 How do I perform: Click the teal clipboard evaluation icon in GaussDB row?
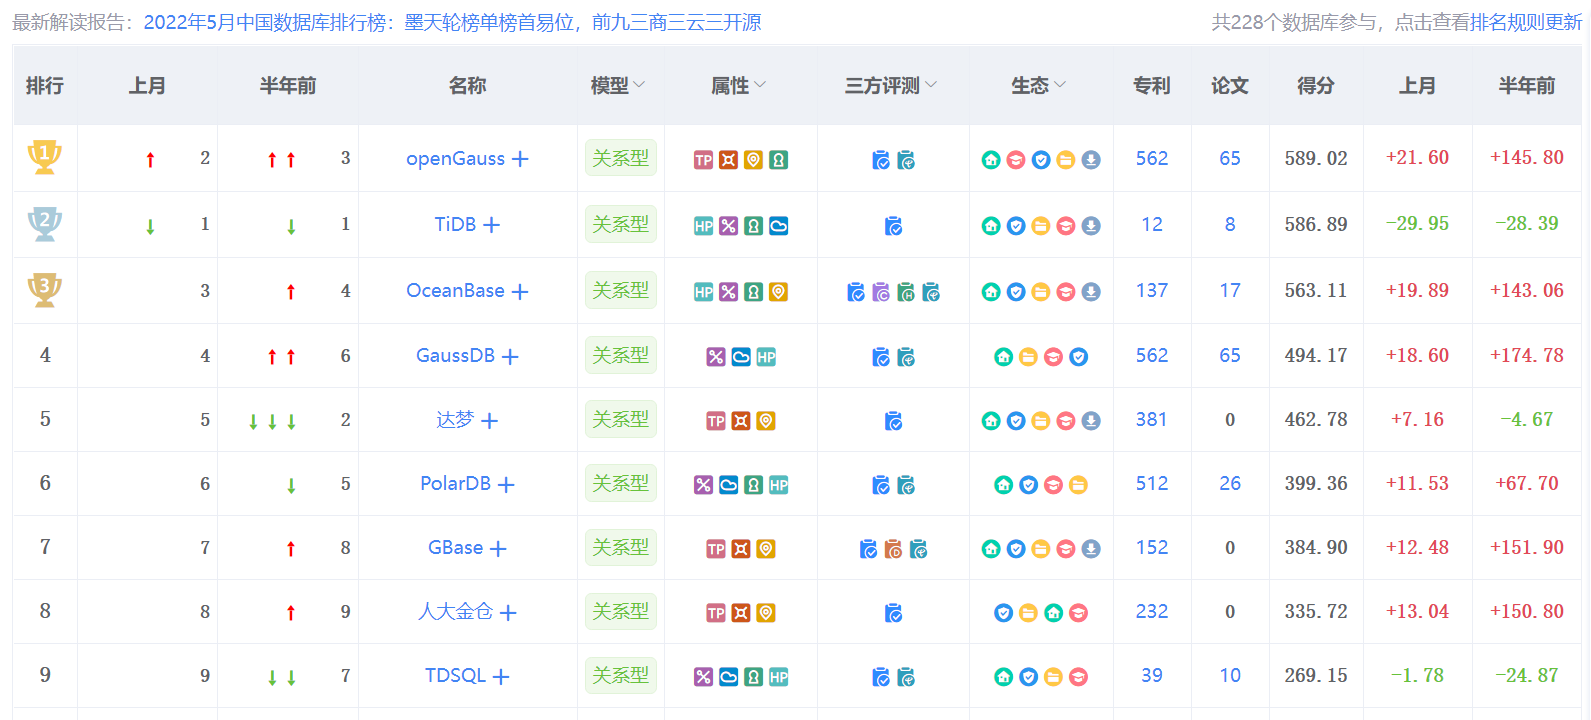[906, 357]
